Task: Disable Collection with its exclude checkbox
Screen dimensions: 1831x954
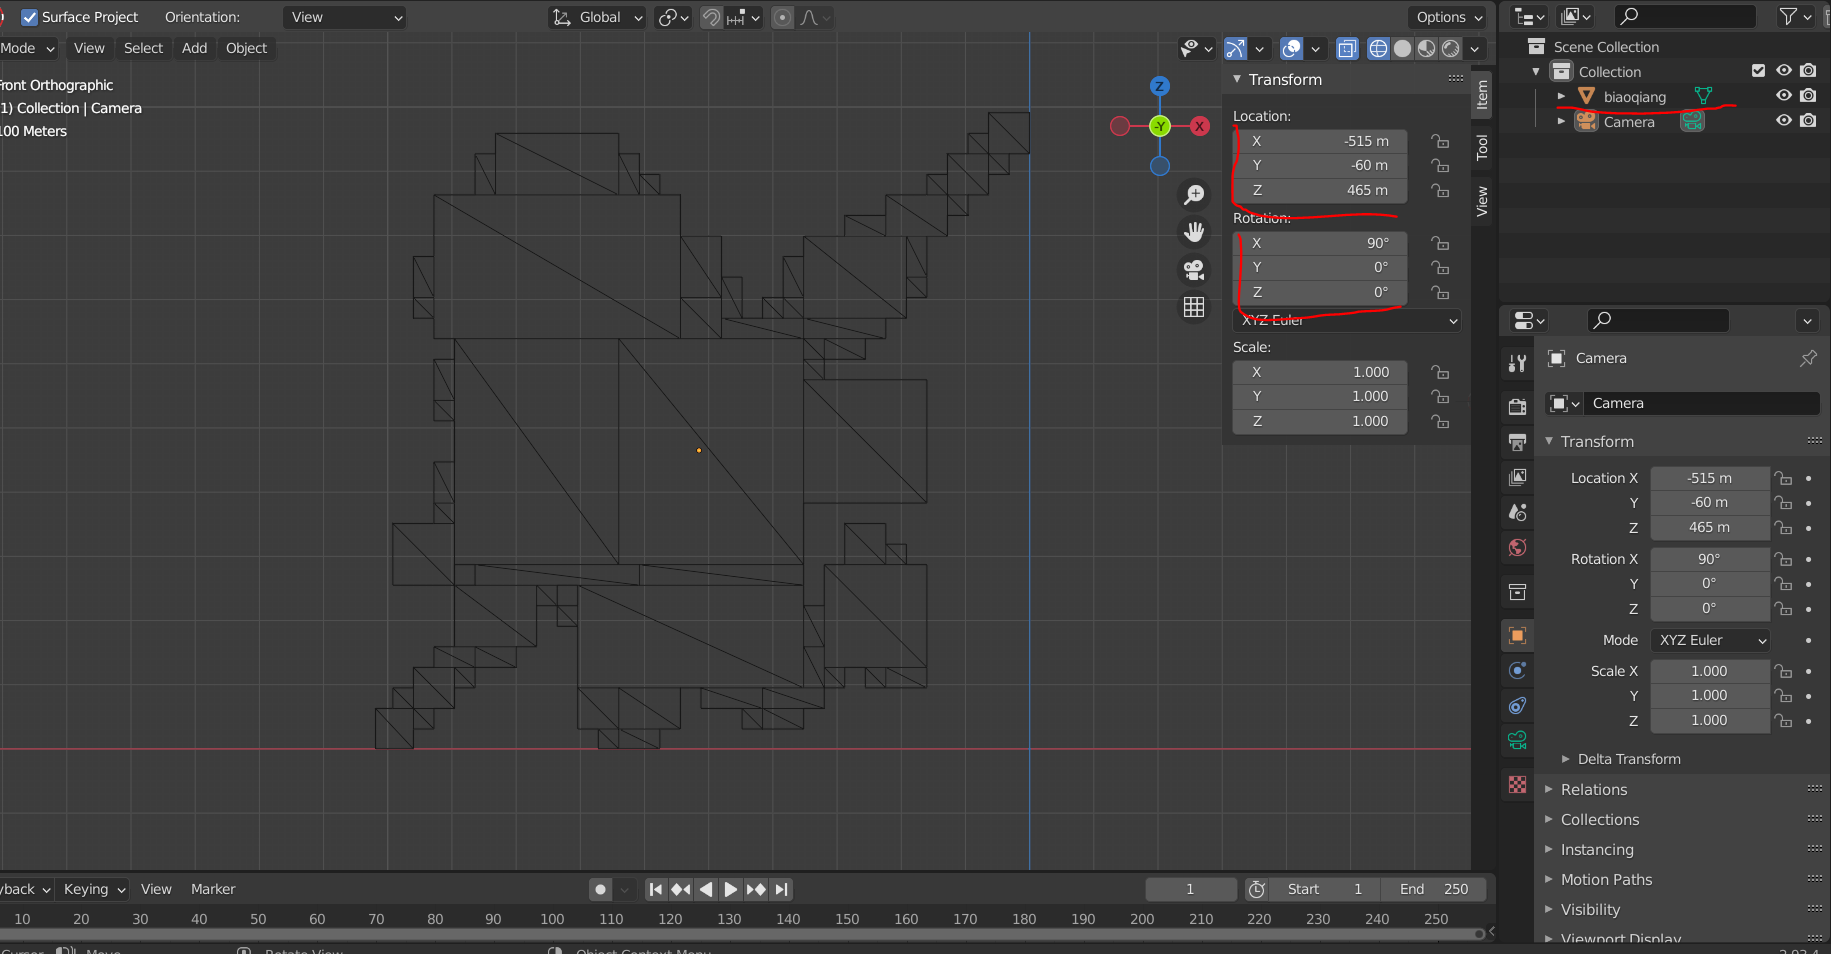Action: [1758, 71]
